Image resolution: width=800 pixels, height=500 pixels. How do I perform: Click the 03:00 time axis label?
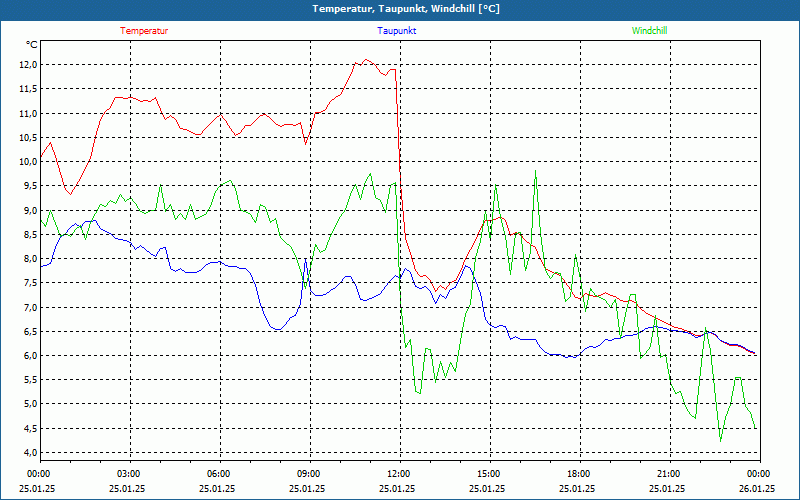[130, 474]
